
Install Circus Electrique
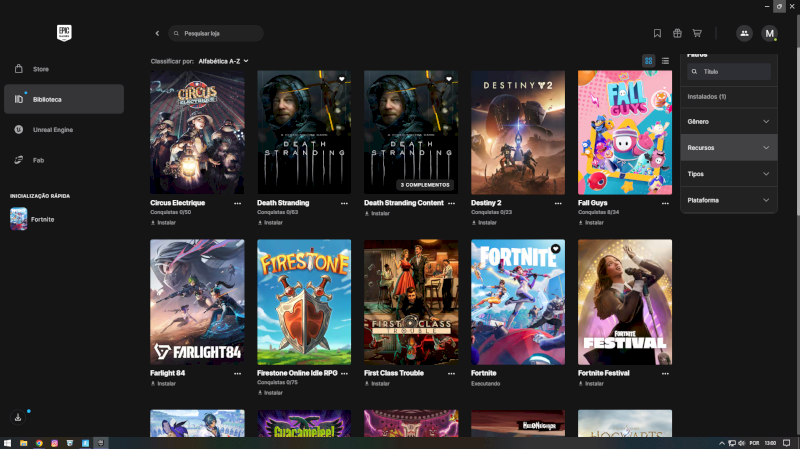(163, 222)
